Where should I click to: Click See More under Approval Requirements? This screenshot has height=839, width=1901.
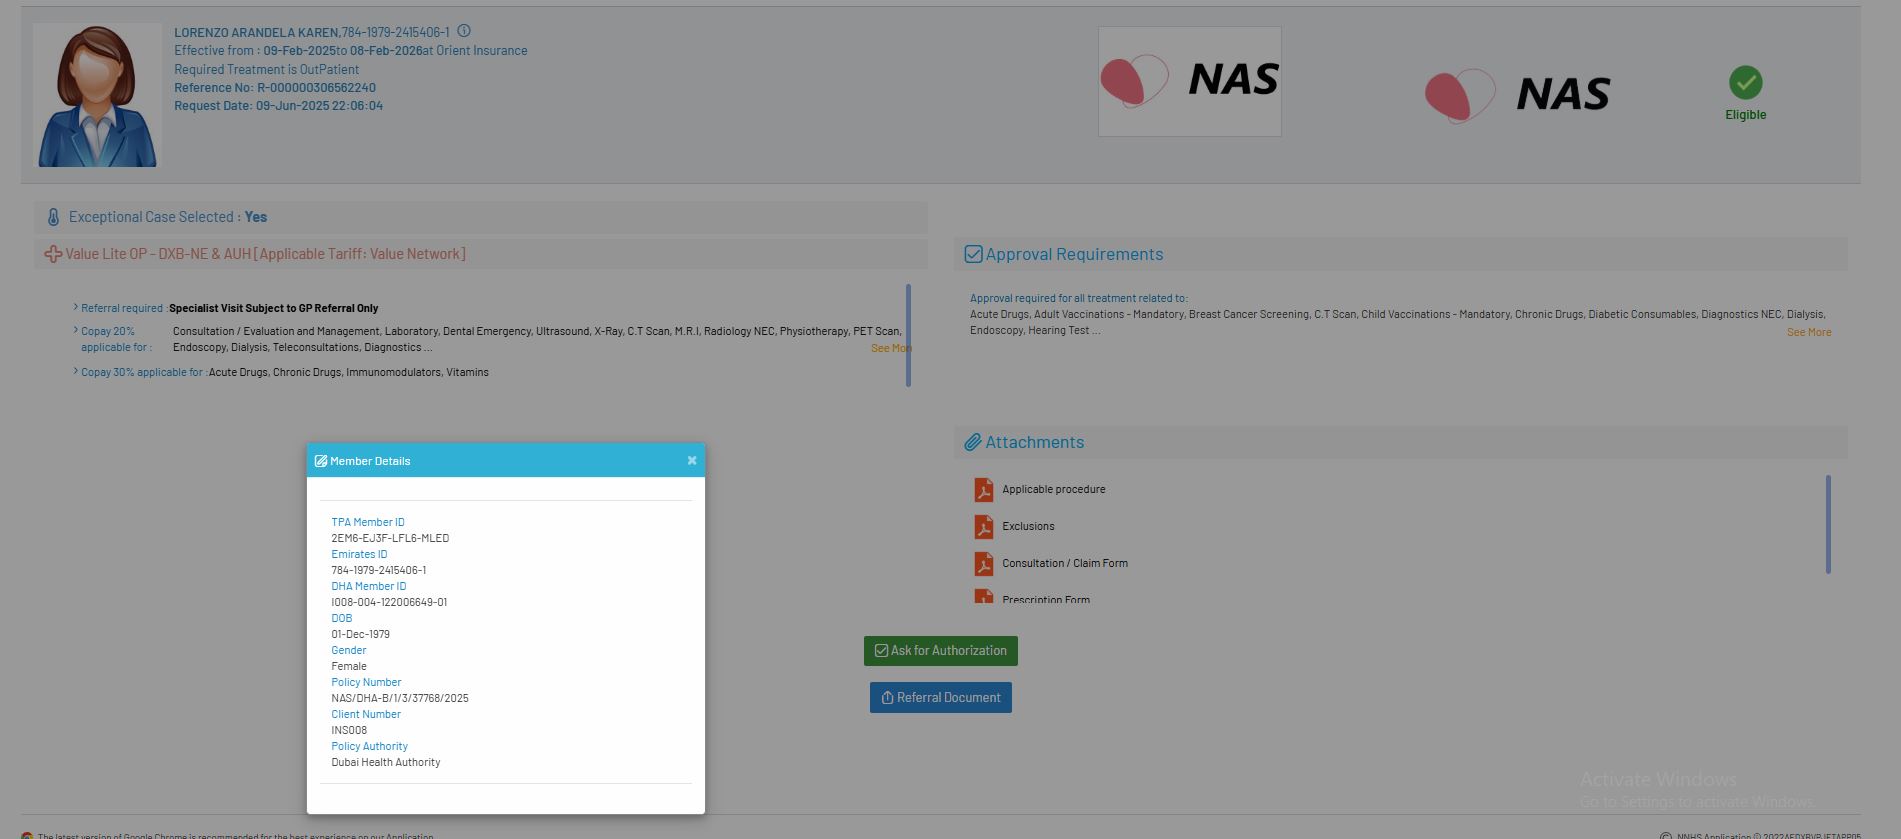(x=1808, y=332)
